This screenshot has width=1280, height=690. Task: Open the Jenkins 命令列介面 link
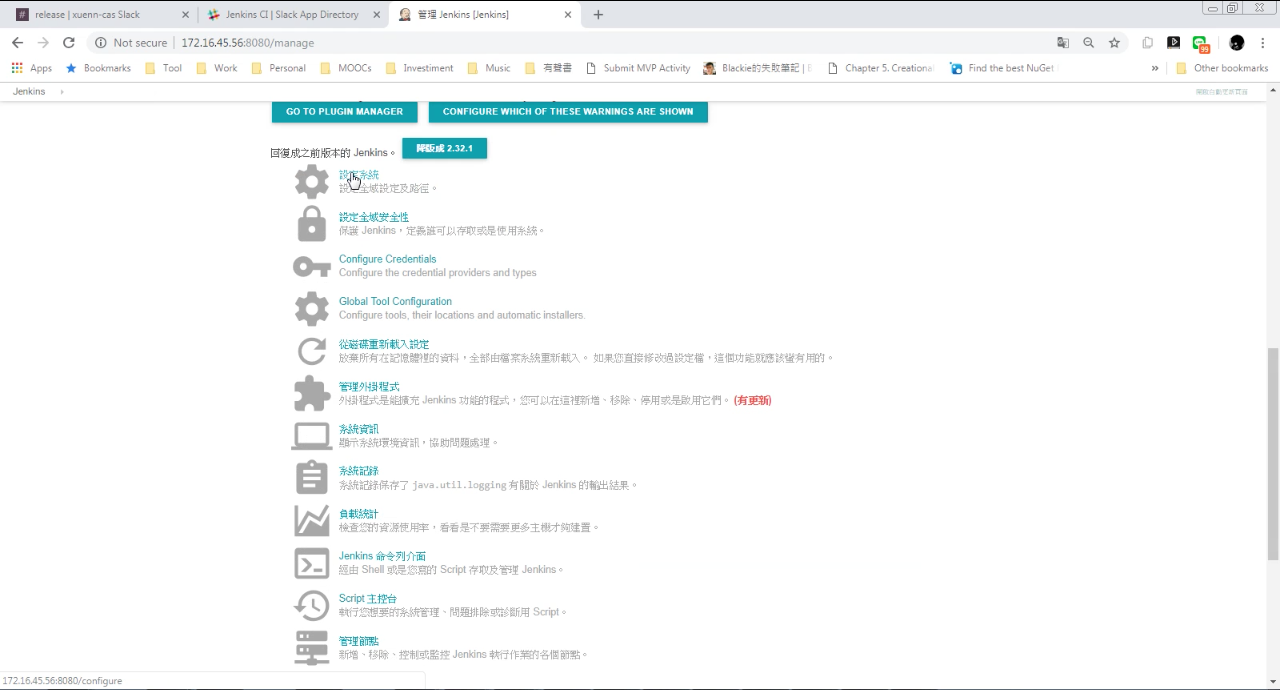pyautogui.click(x=382, y=556)
